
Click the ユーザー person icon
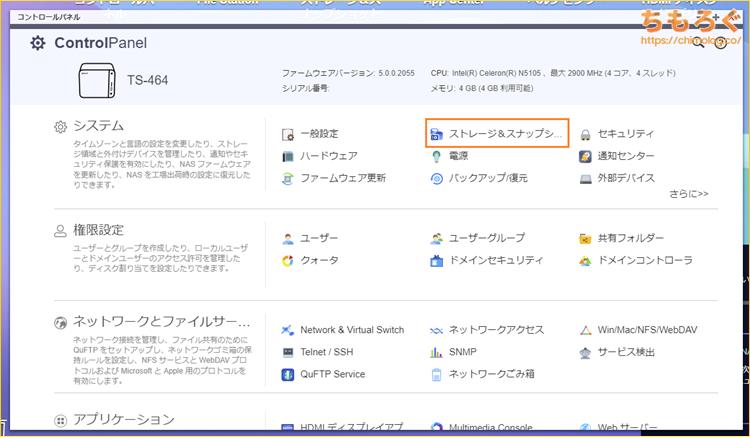pos(288,238)
